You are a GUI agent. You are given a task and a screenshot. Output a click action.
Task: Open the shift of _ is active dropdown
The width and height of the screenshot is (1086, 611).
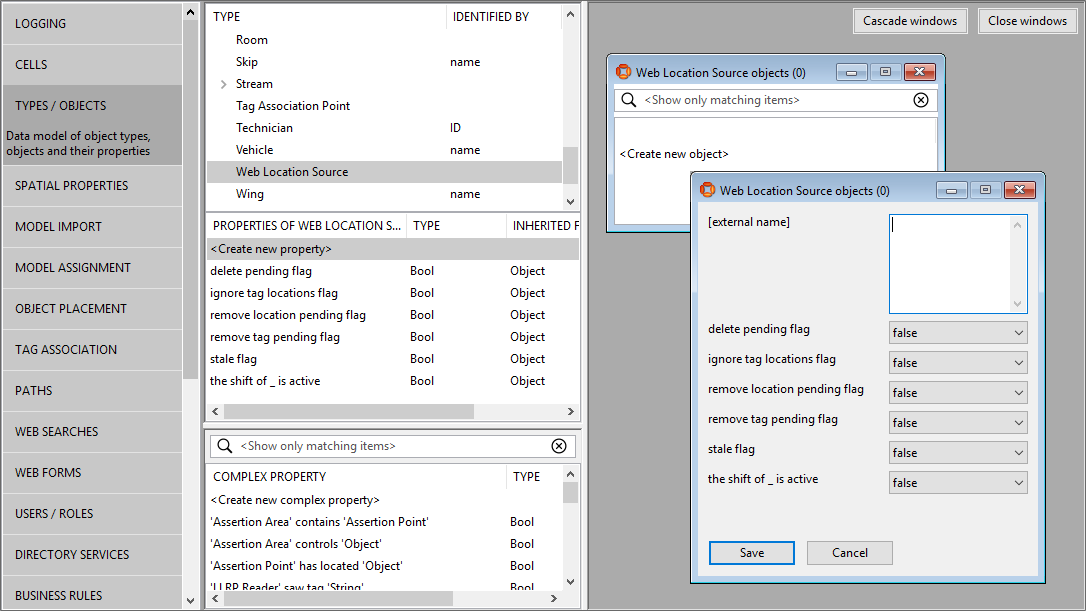[x=958, y=483]
